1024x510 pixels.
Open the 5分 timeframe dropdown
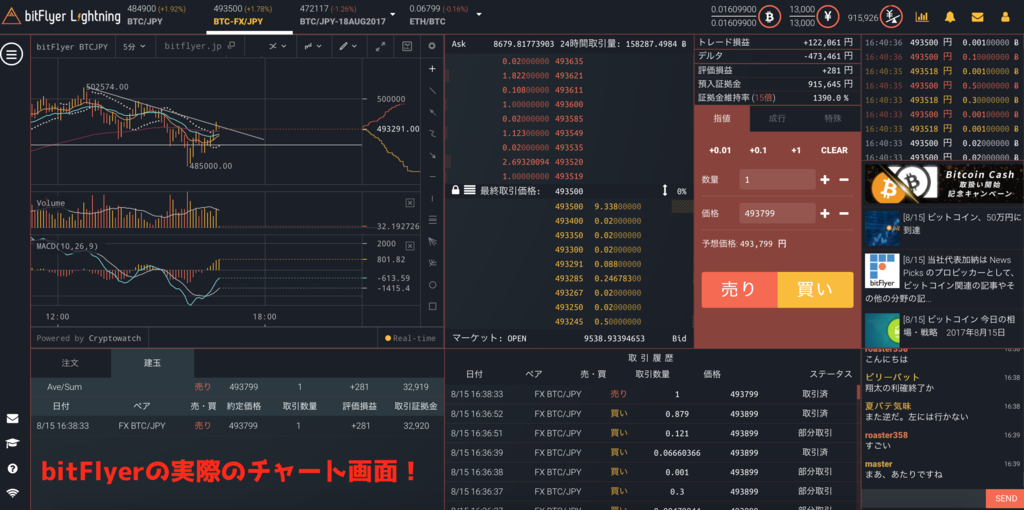134,46
